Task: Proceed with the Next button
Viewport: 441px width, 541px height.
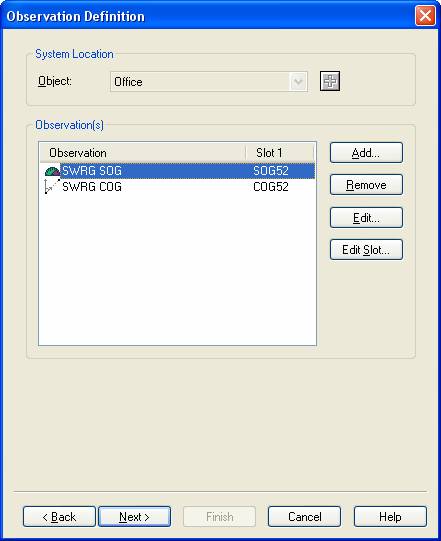Action: [x=134, y=517]
